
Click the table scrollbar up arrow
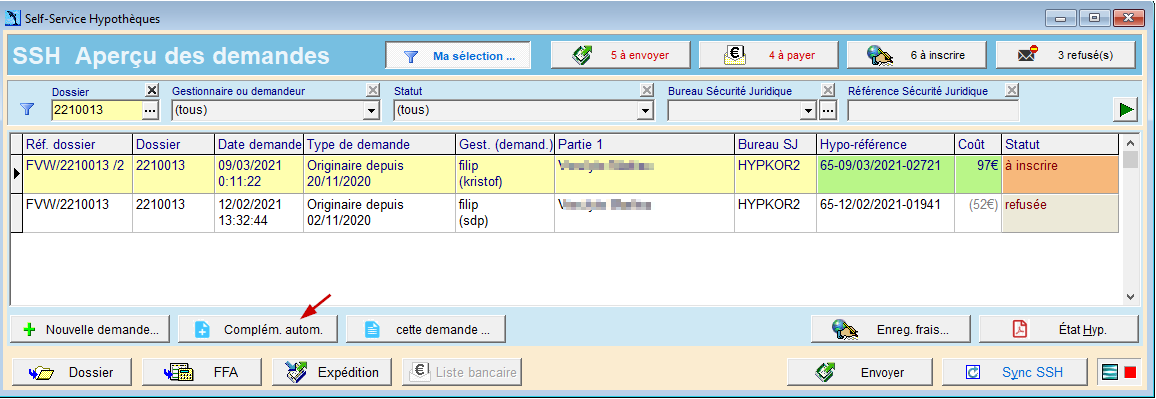(x=1130, y=142)
